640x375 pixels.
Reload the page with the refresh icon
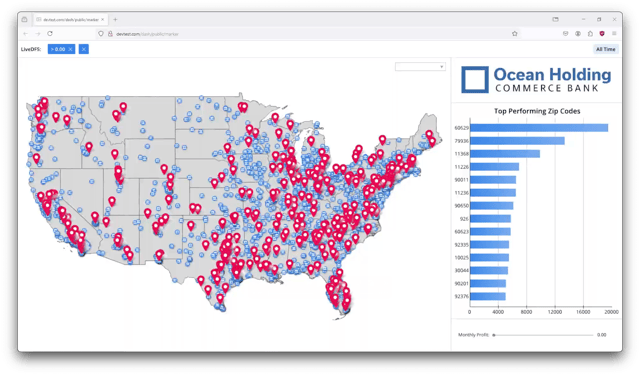pyautogui.click(x=50, y=34)
